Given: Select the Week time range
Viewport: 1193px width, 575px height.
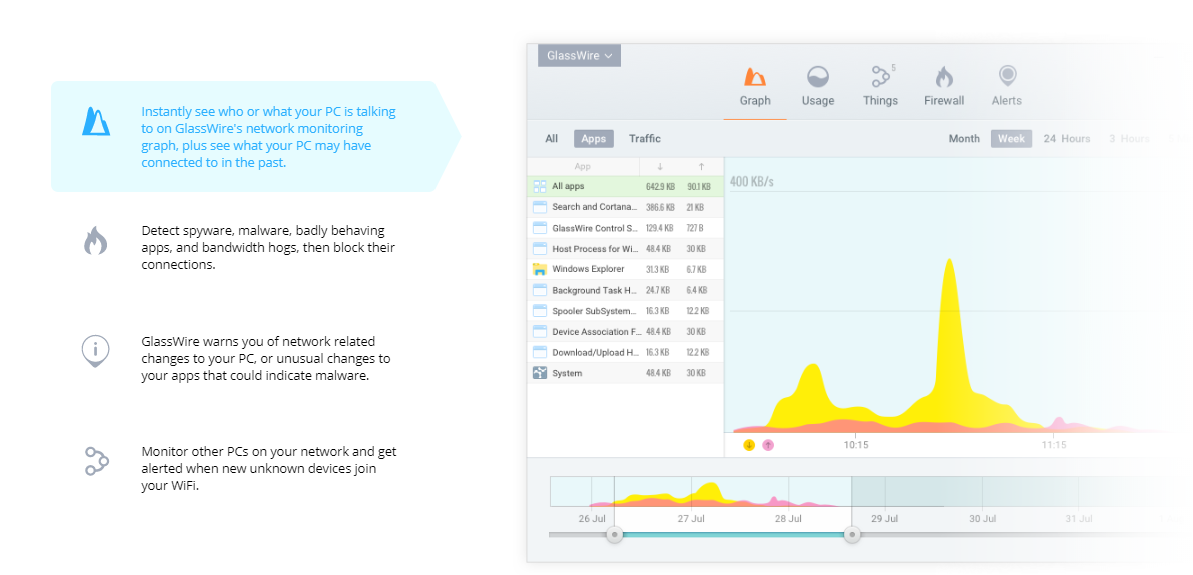Looking at the screenshot, I should coord(1011,138).
